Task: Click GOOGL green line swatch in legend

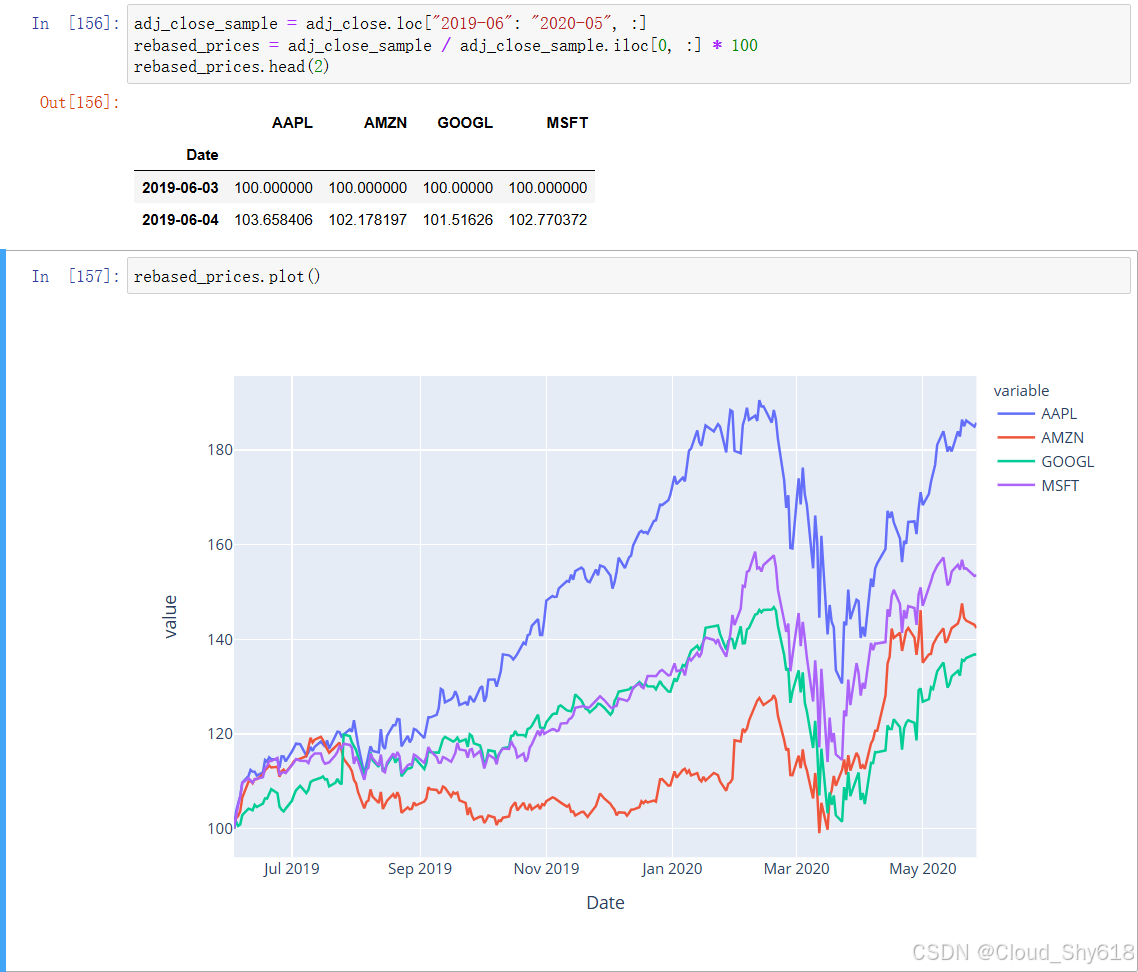Action: tap(1015, 462)
